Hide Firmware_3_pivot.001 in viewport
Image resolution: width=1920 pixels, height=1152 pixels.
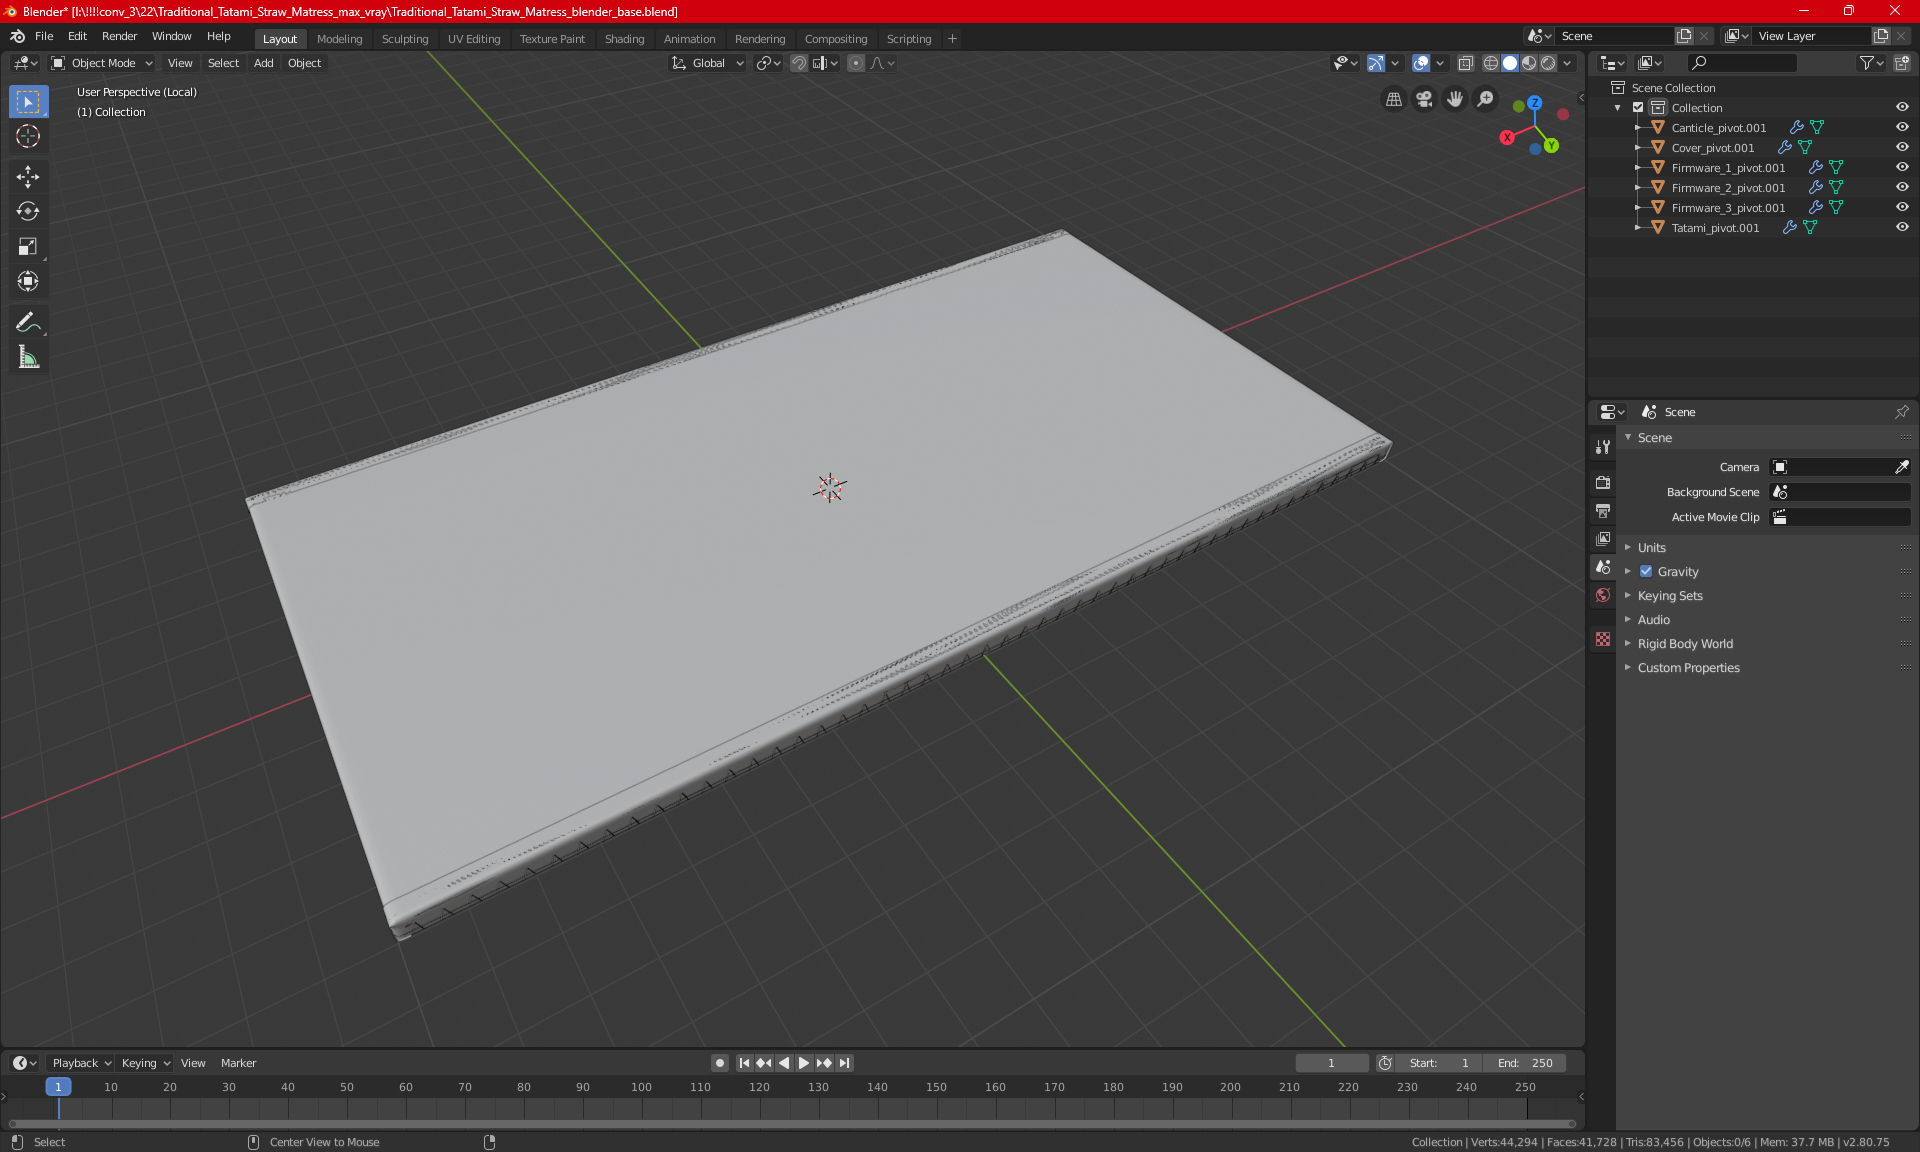click(x=1902, y=207)
